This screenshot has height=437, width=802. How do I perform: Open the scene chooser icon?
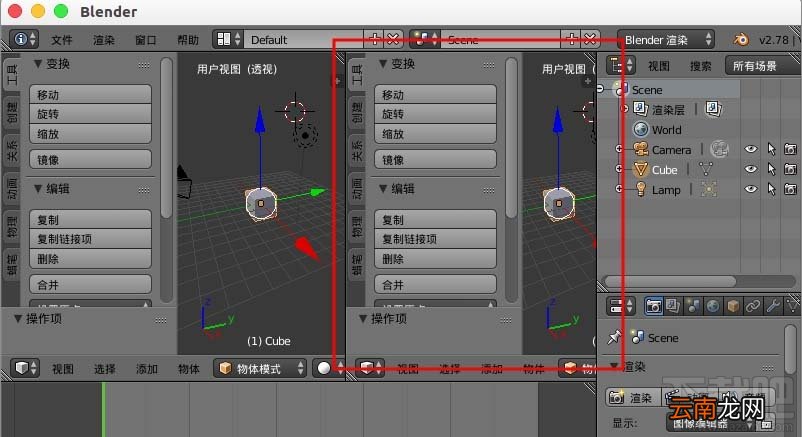pos(425,39)
